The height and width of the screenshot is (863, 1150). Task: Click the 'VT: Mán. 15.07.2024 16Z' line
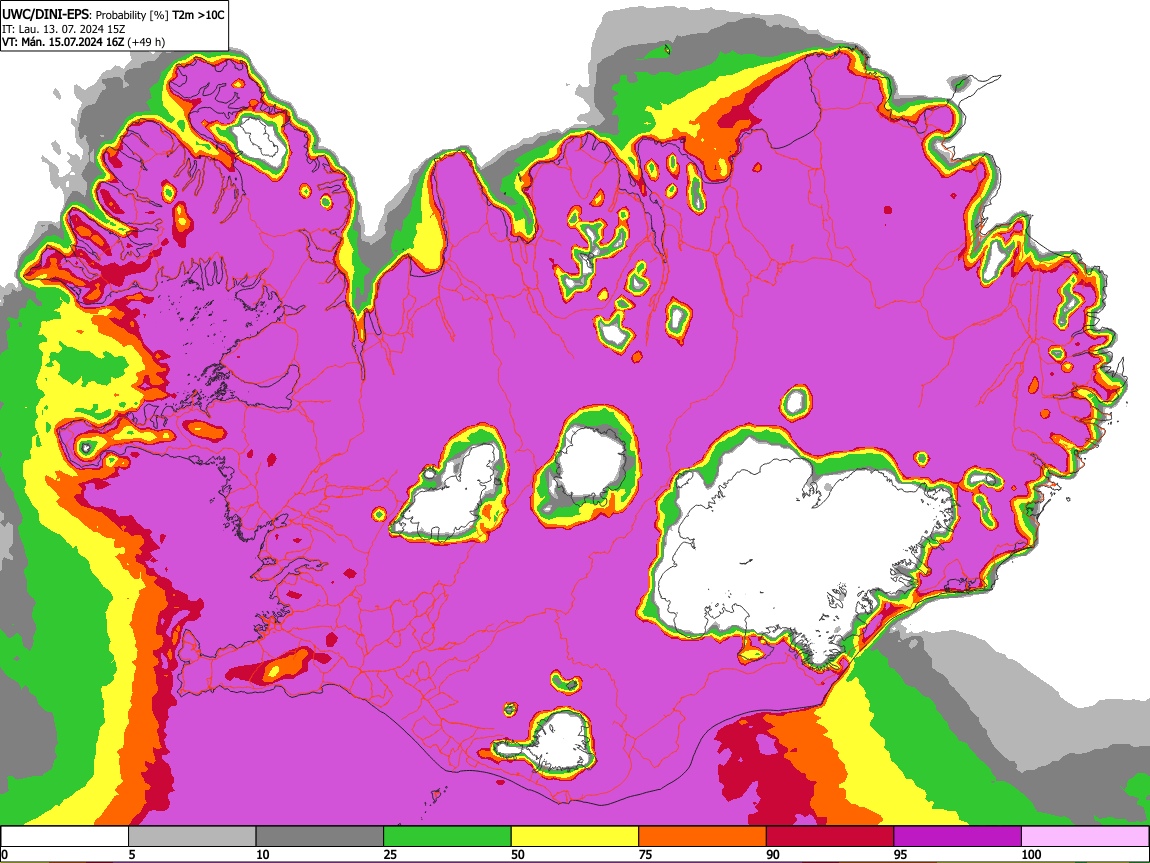[64, 42]
